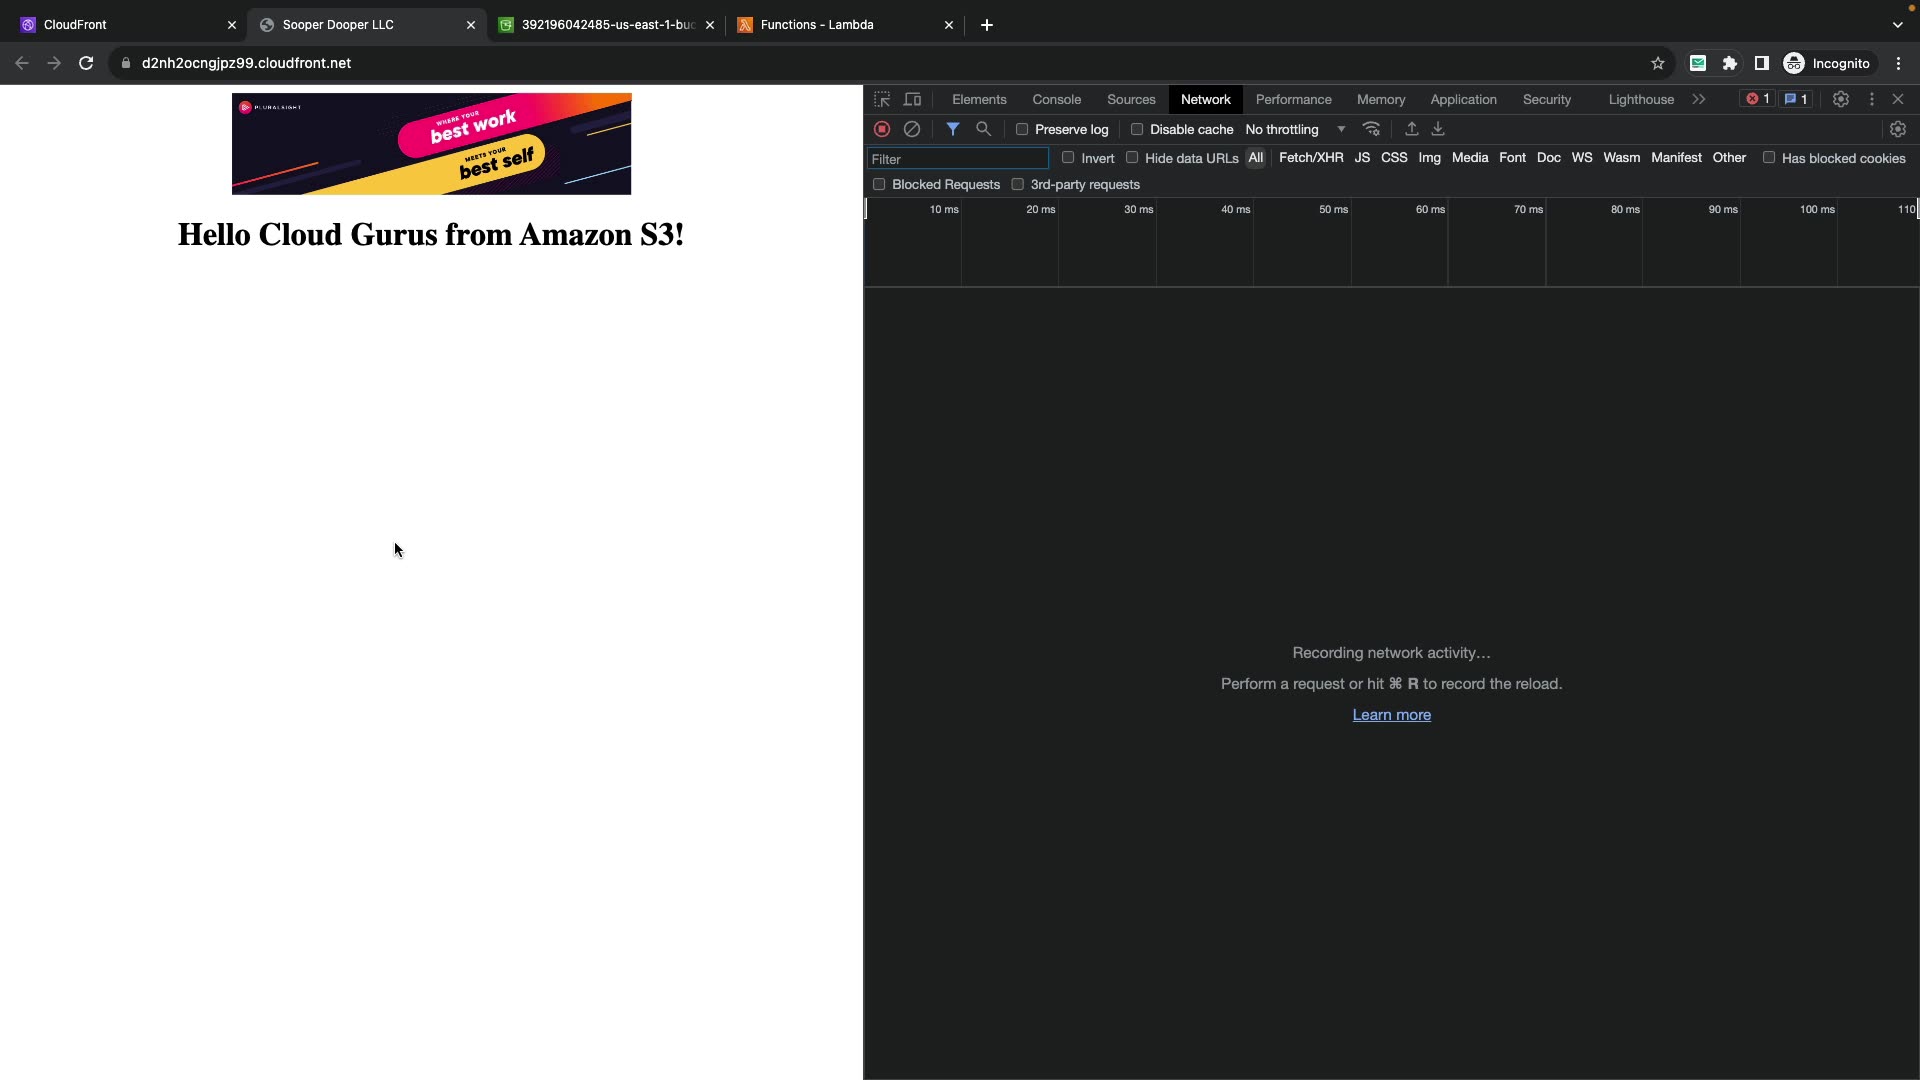Image resolution: width=1920 pixels, height=1080 pixels.
Task: Open network search magnifier
Action: tap(983, 129)
